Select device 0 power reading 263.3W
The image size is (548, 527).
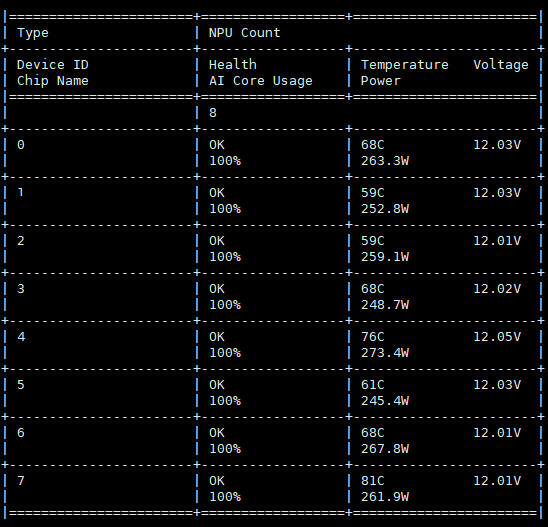[x=385, y=161]
